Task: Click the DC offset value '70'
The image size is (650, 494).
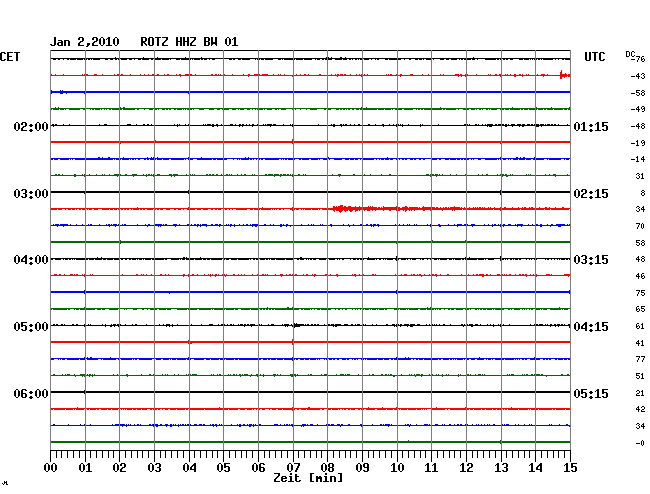Action: pyautogui.click(x=640, y=226)
